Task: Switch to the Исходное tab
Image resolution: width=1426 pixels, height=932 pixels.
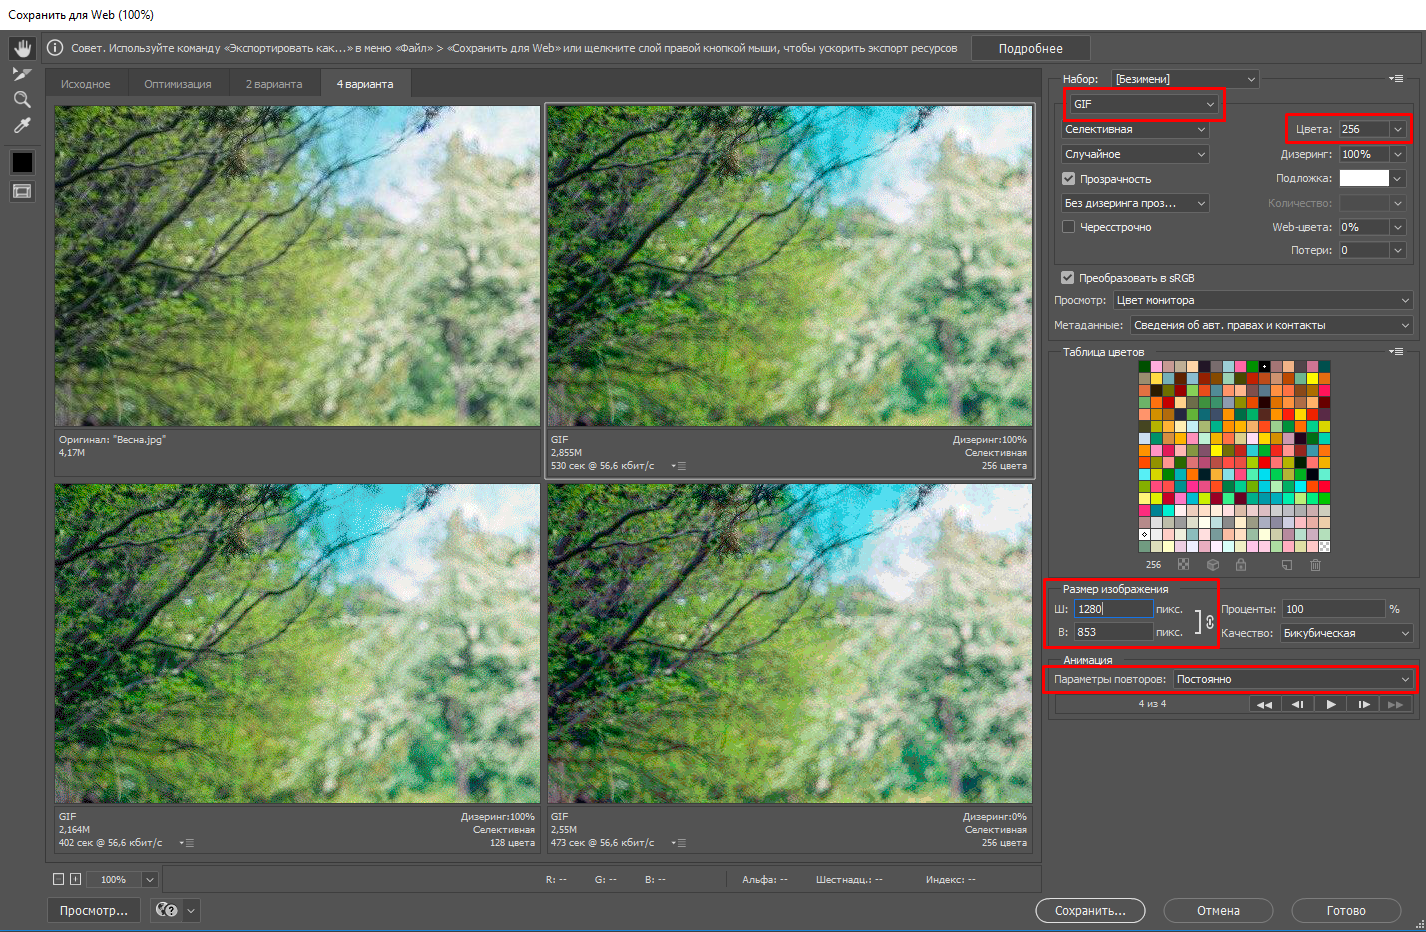Action: pos(85,84)
